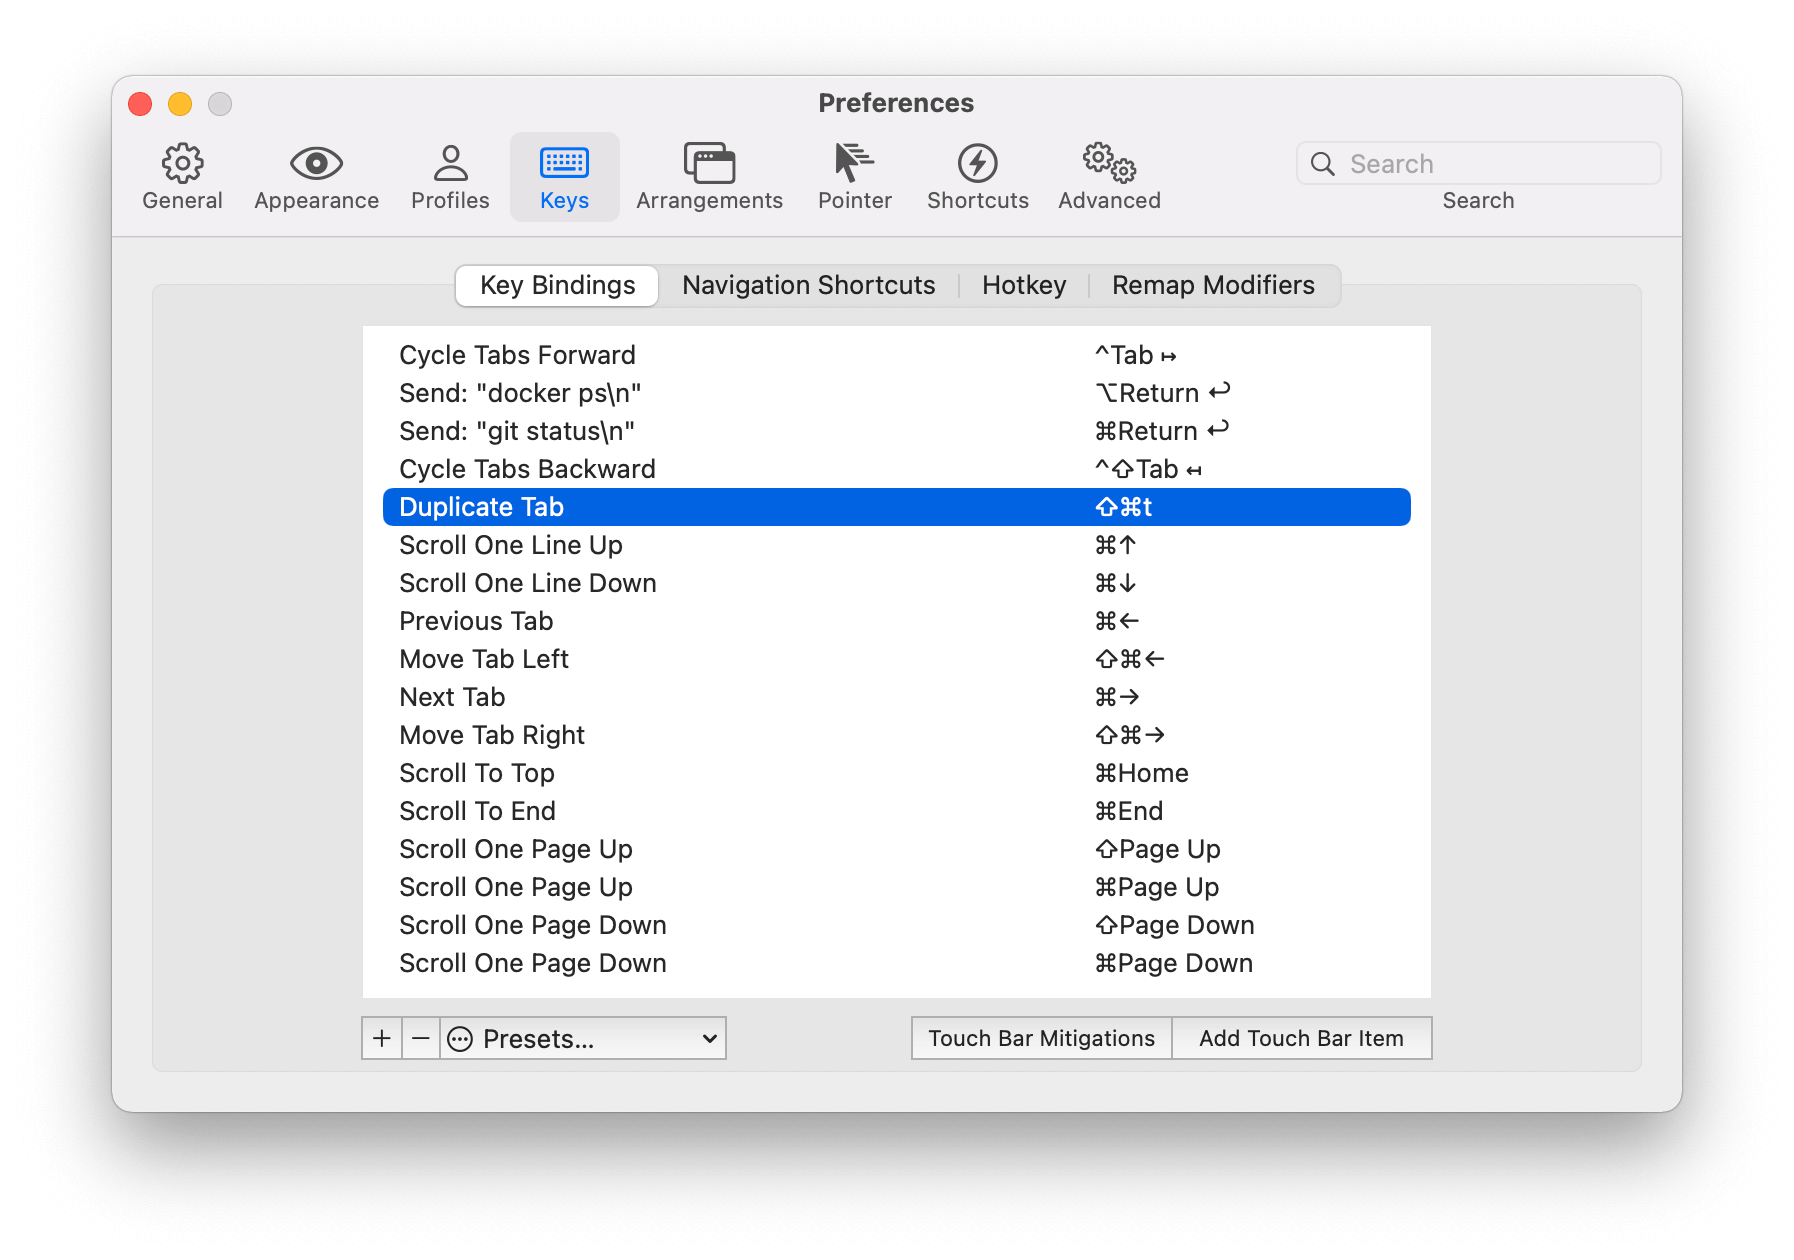Image resolution: width=1794 pixels, height=1260 pixels.
Task: Select the Scroll To Top key binding
Action: coord(477,772)
